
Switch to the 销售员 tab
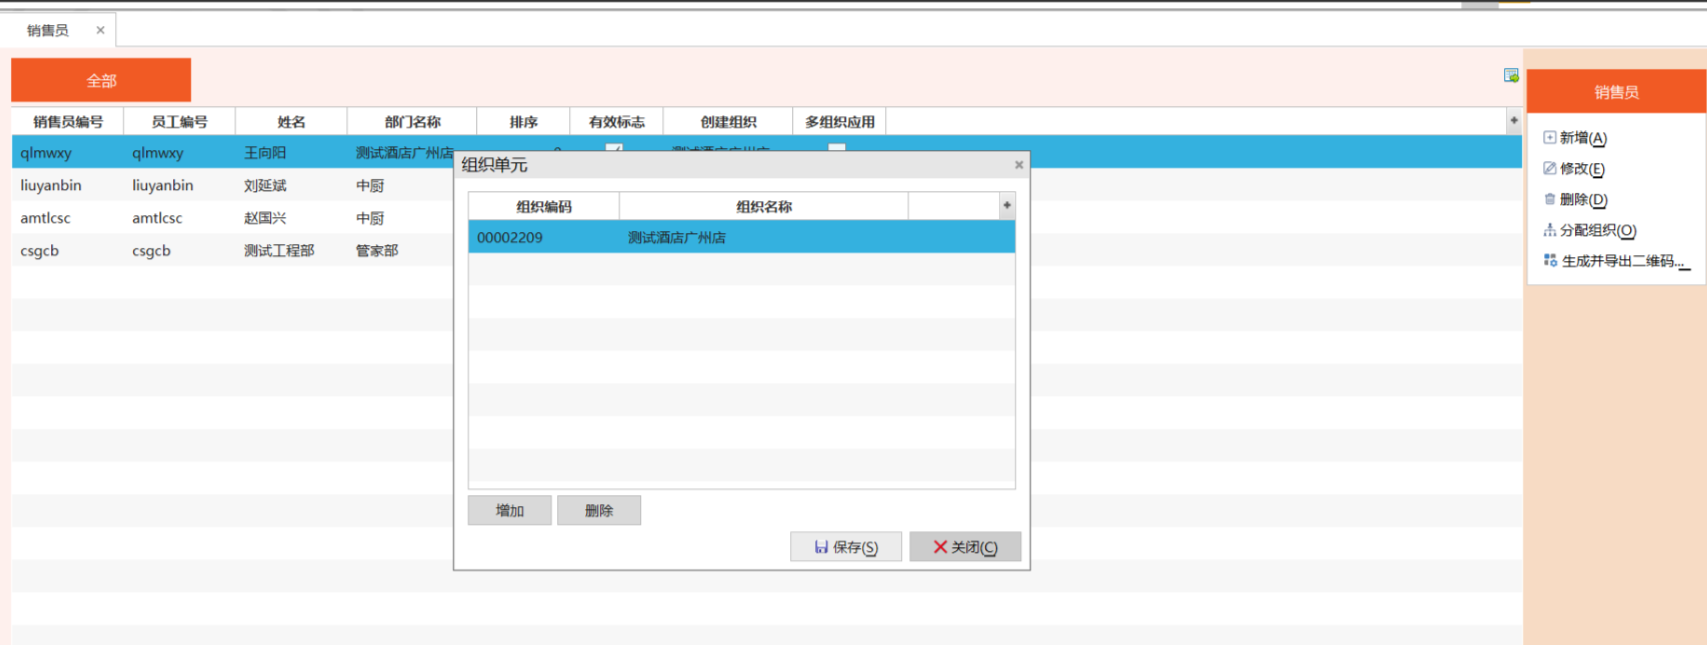(48, 30)
